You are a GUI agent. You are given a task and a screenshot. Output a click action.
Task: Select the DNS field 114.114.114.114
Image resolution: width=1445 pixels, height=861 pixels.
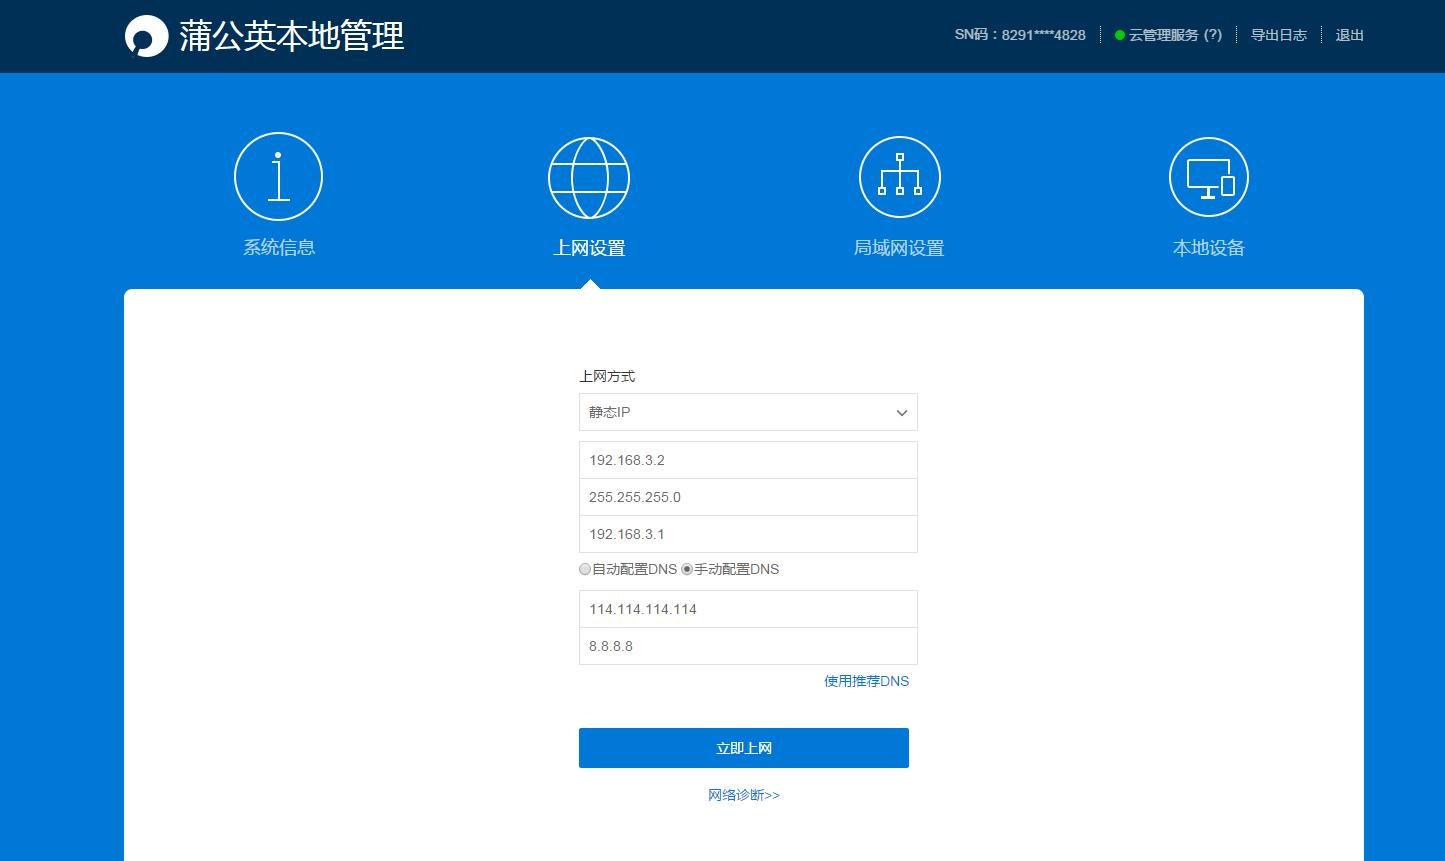[x=747, y=608]
